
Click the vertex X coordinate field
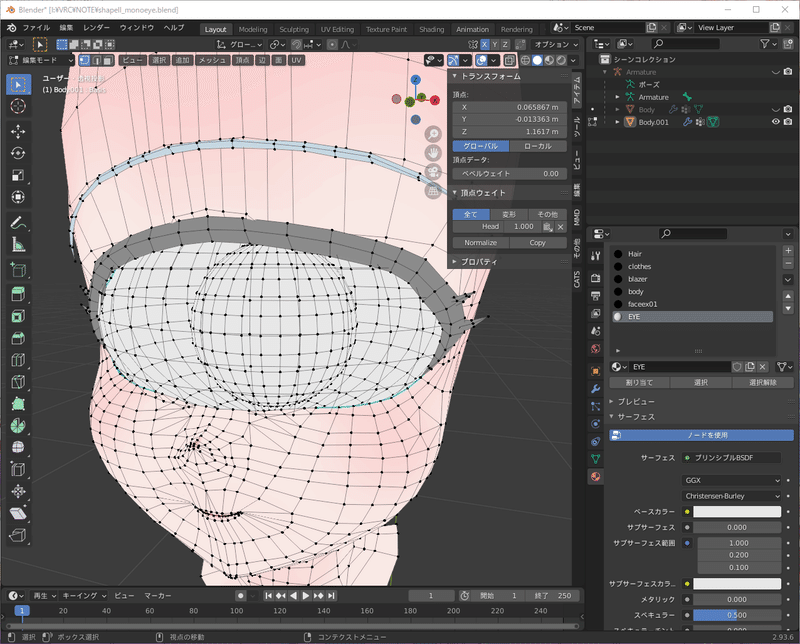point(510,107)
